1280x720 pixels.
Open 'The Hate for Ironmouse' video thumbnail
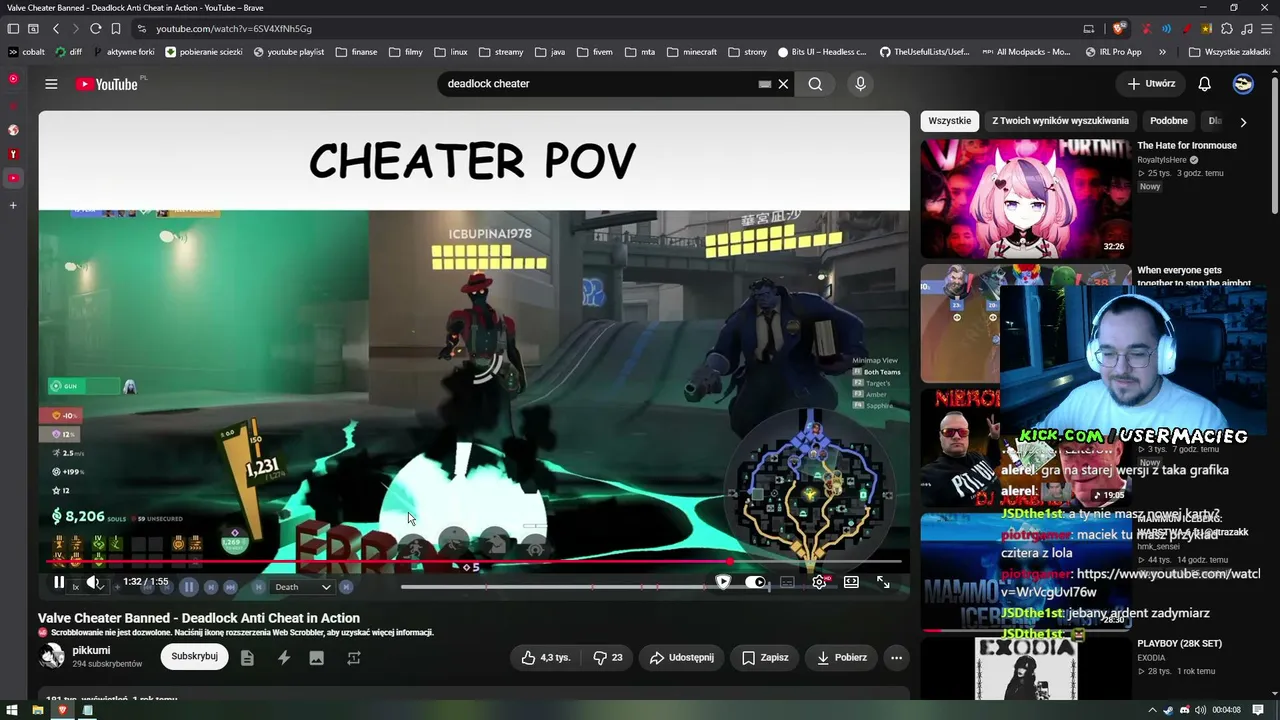pyautogui.click(x=1026, y=198)
